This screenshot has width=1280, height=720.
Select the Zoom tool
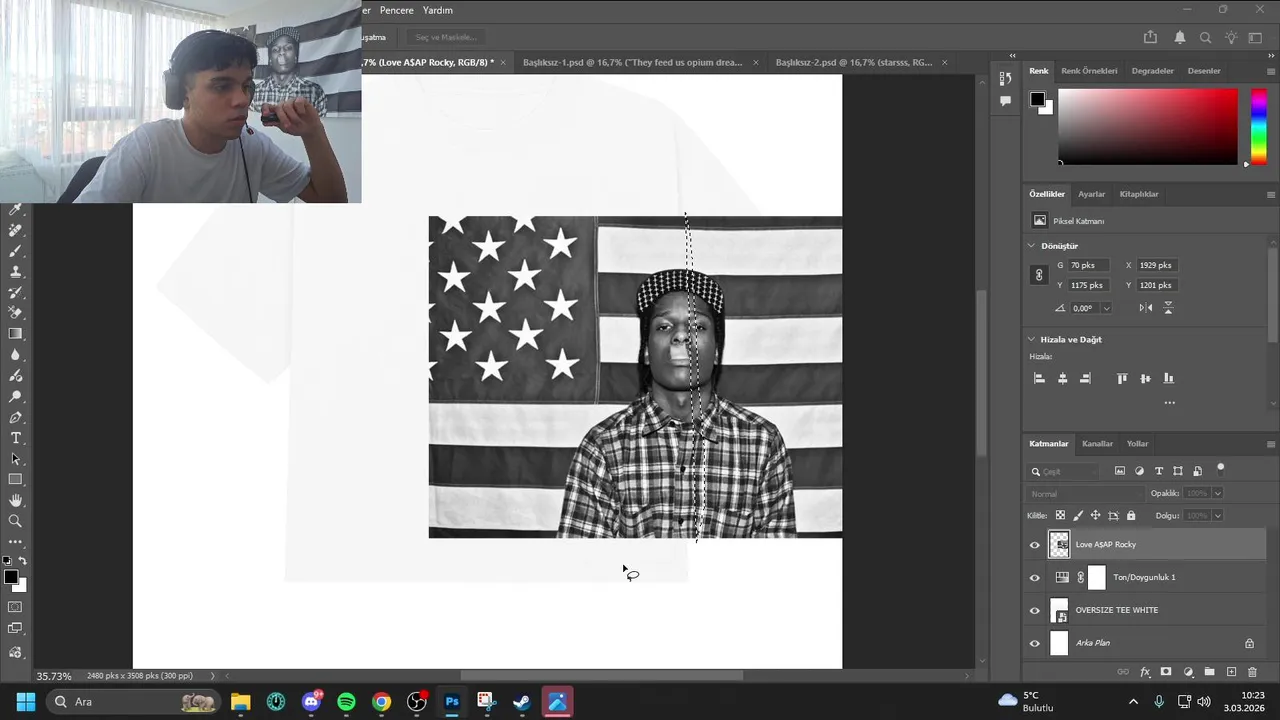15,521
